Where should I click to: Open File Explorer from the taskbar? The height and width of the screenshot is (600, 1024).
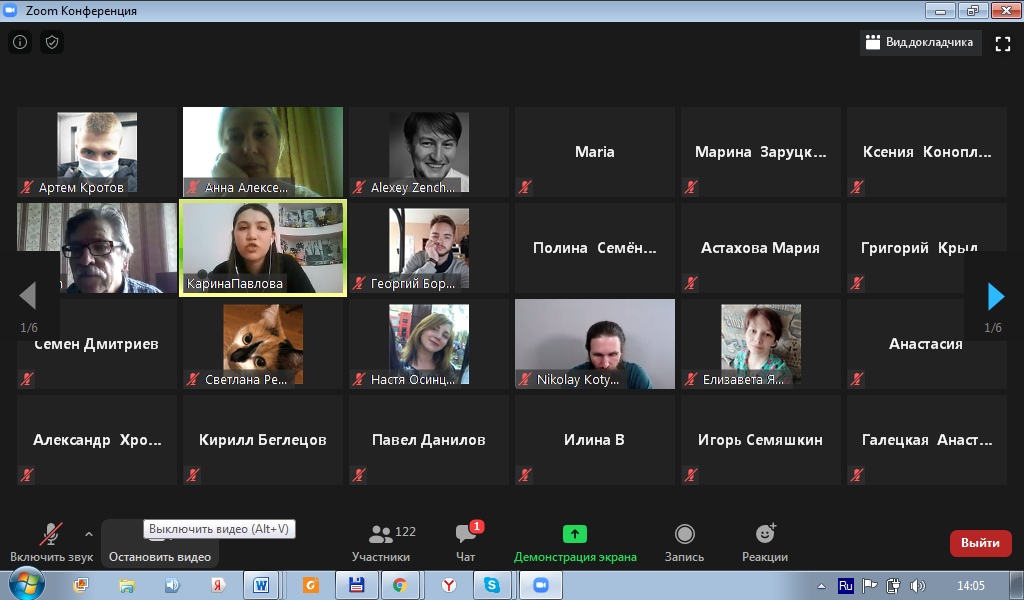(126, 585)
